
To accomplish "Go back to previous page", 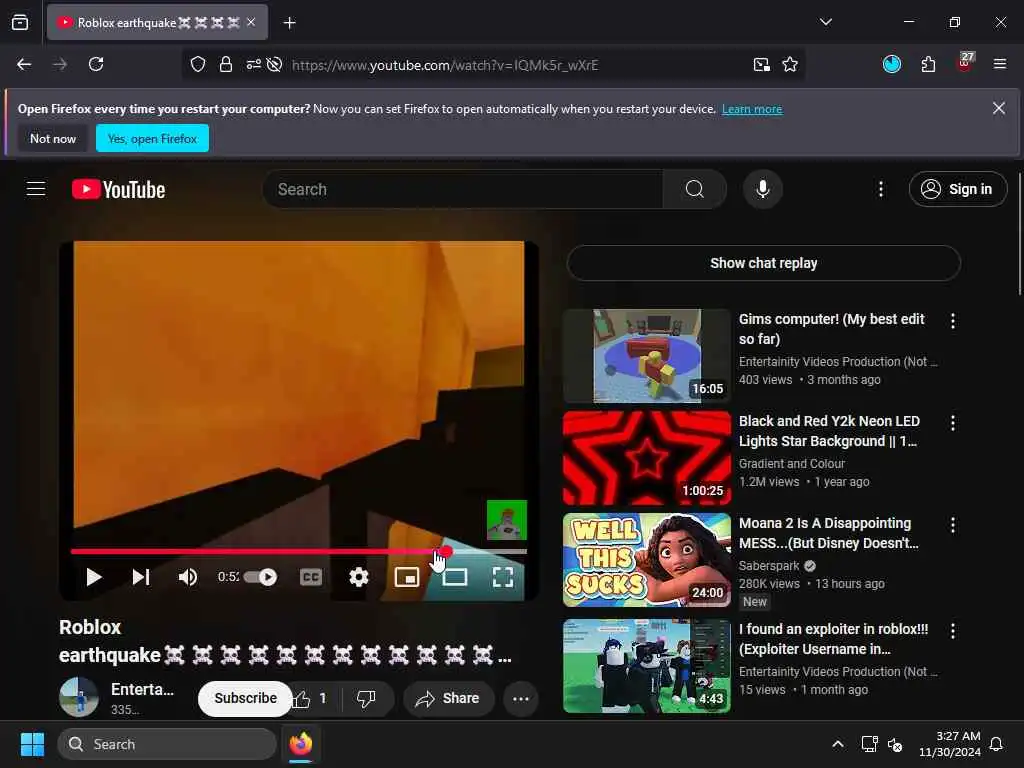I will tap(24, 64).
